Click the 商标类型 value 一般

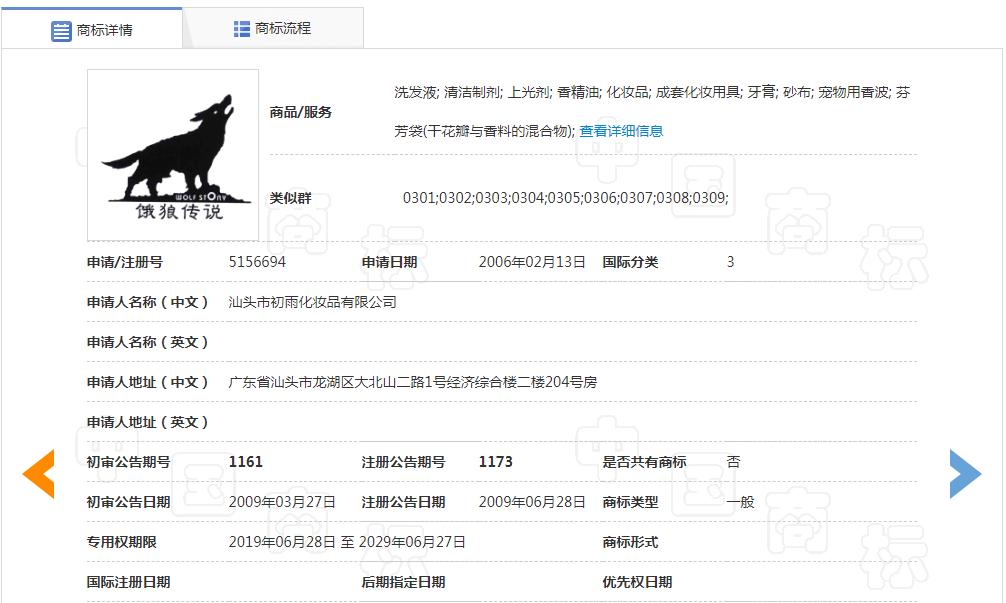coord(740,502)
